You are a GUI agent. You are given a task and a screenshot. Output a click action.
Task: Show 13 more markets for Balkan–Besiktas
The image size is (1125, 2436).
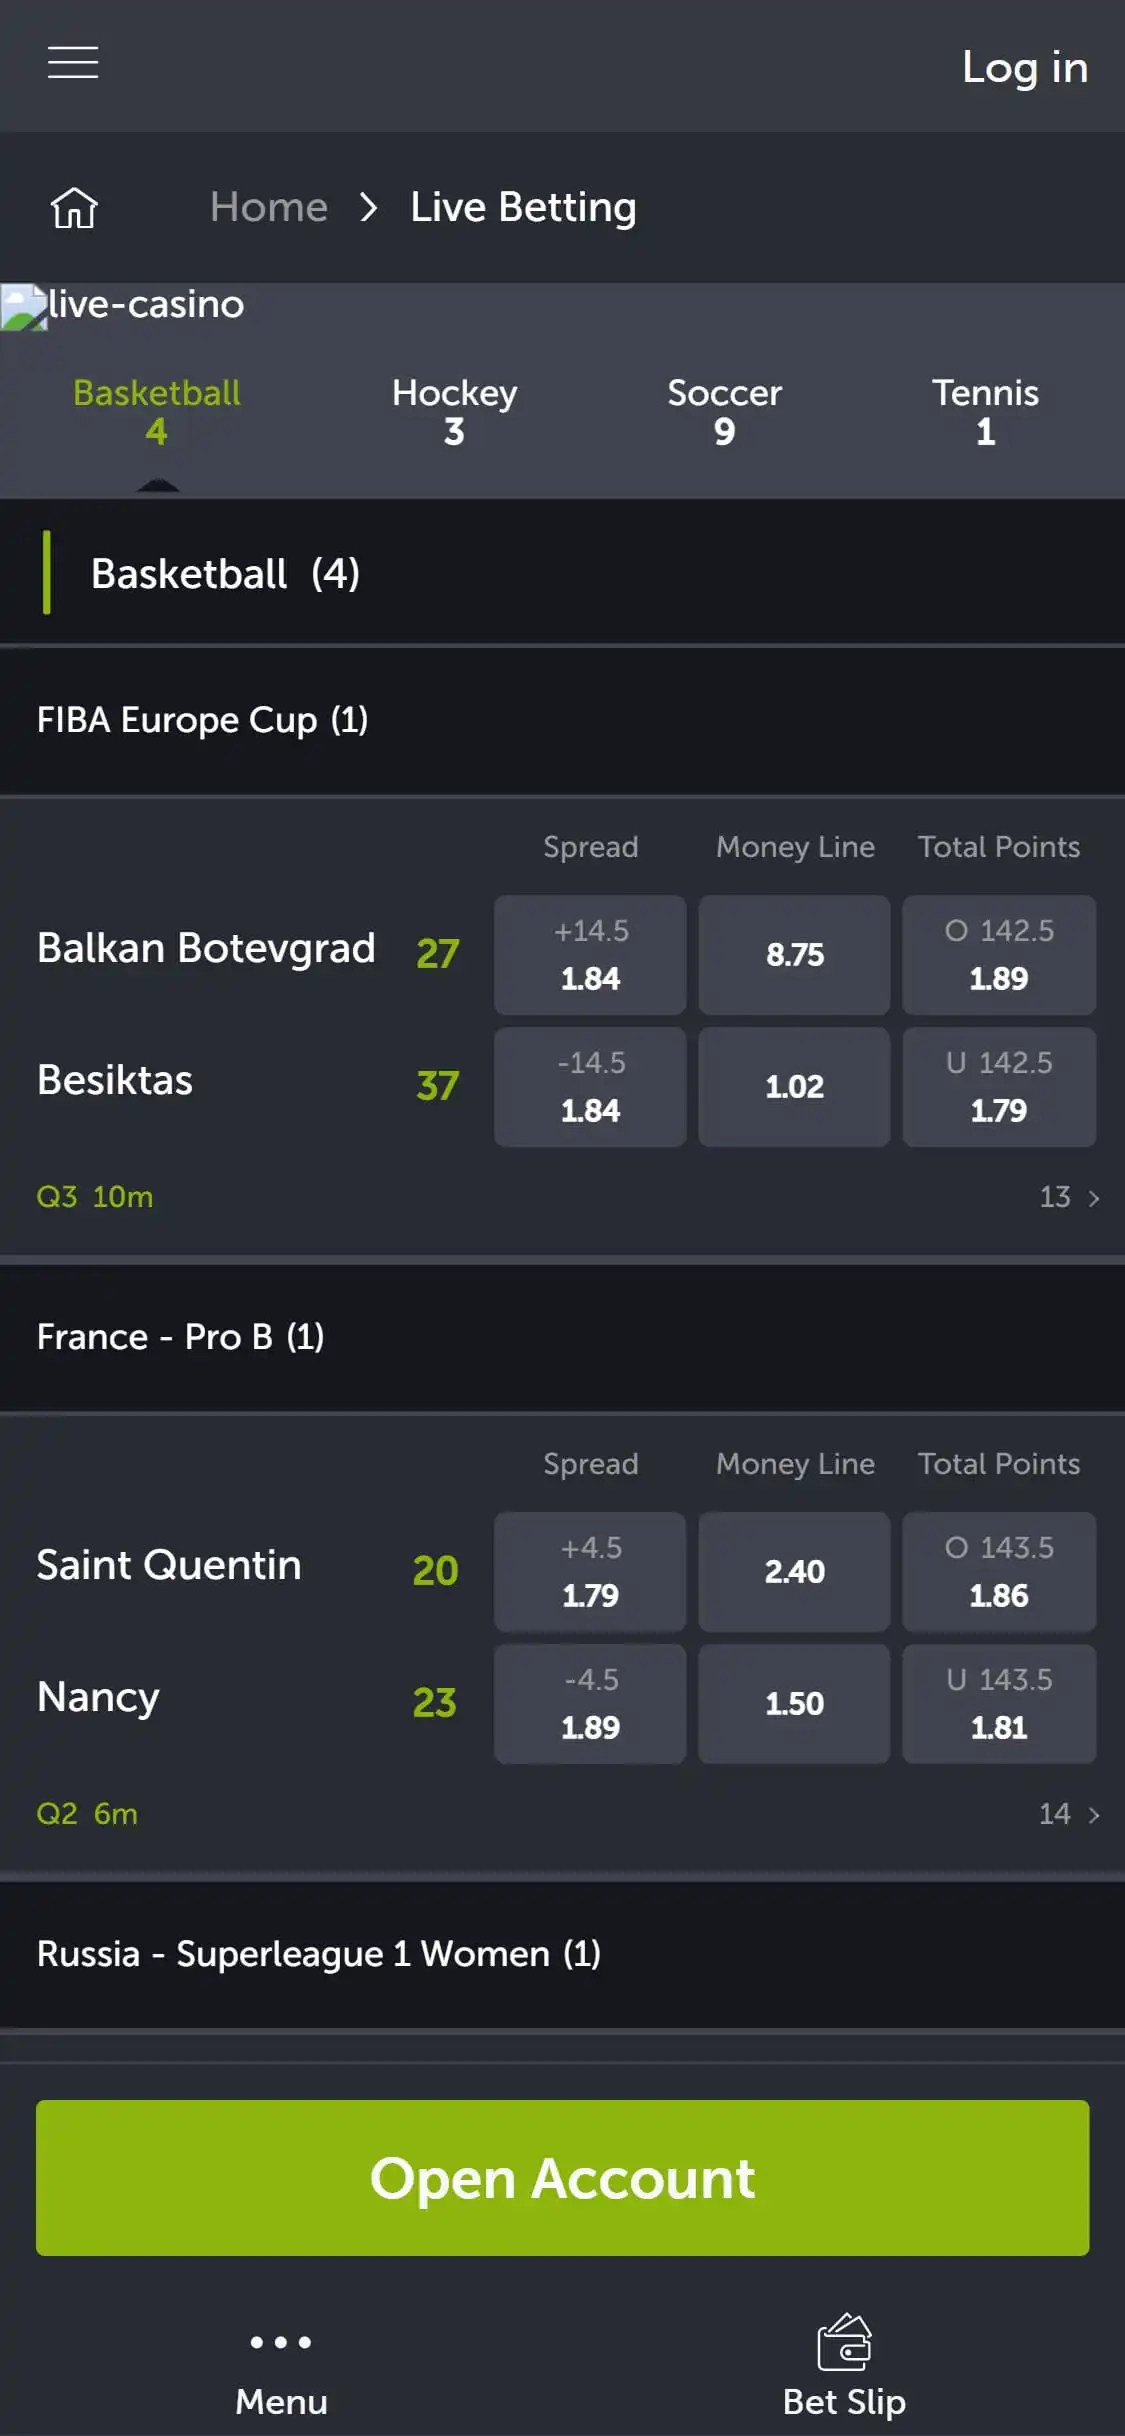(1068, 1197)
